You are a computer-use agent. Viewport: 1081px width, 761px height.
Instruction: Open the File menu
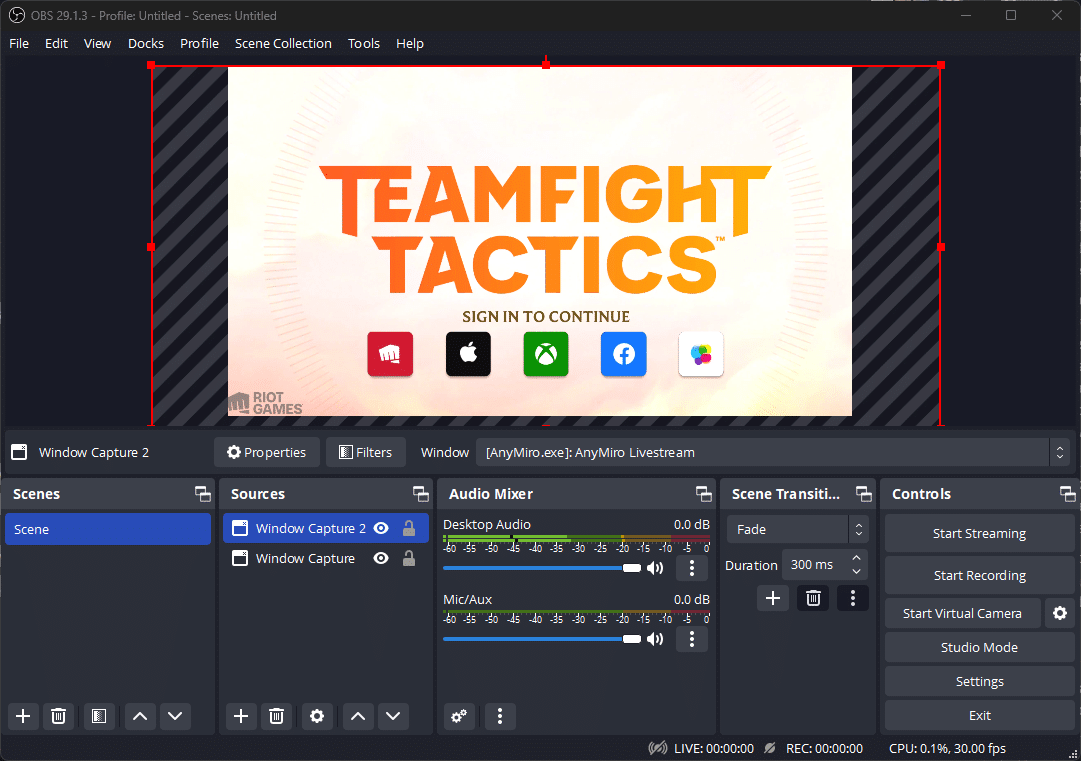point(19,43)
